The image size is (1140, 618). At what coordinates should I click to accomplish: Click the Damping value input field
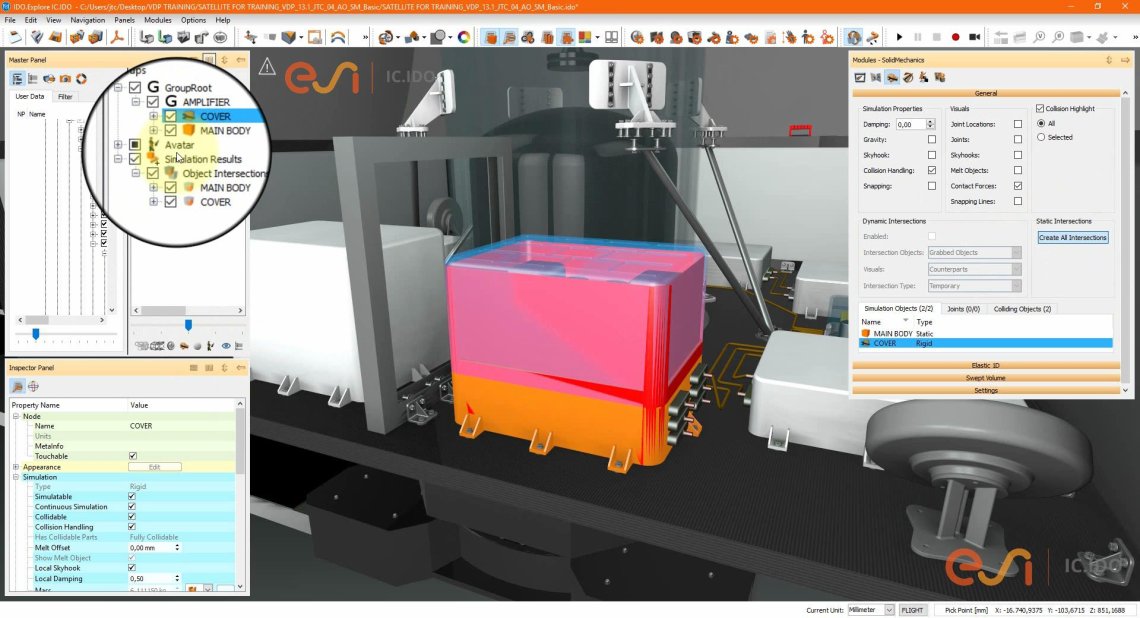pyautogui.click(x=910, y=124)
